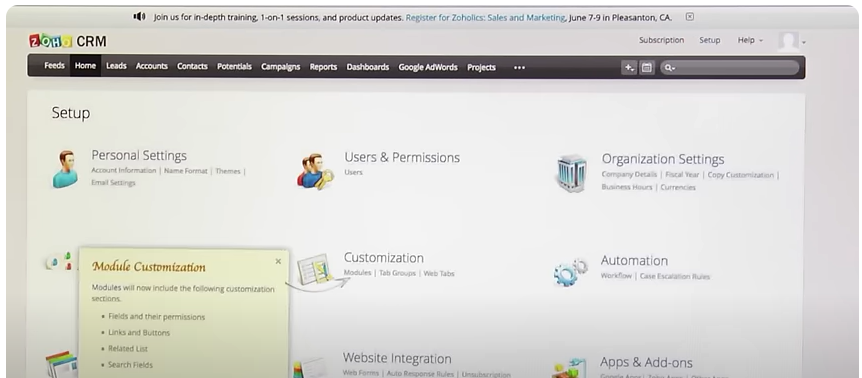The width and height of the screenshot is (862, 378).
Task: Open Users & Permissions heading
Action: pyautogui.click(x=402, y=158)
